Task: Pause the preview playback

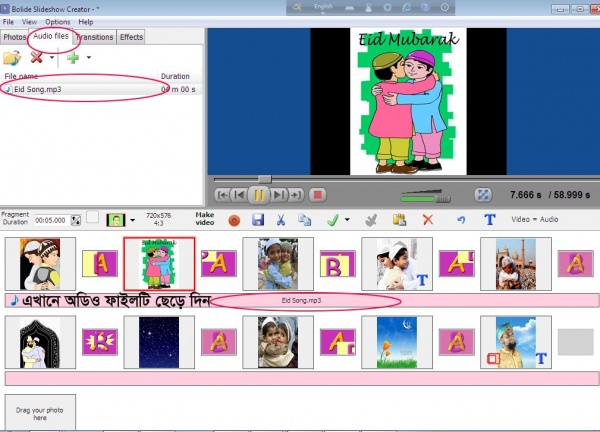Action: click(x=259, y=195)
